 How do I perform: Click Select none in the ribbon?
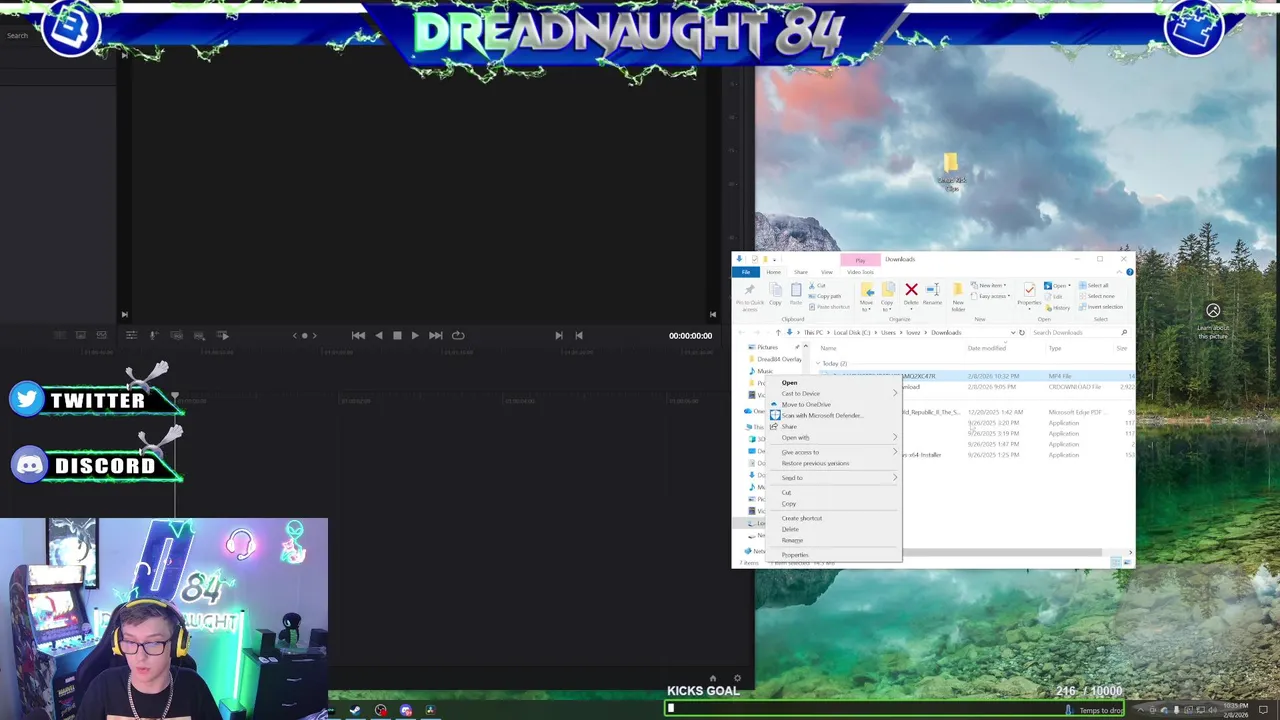point(1097,296)
